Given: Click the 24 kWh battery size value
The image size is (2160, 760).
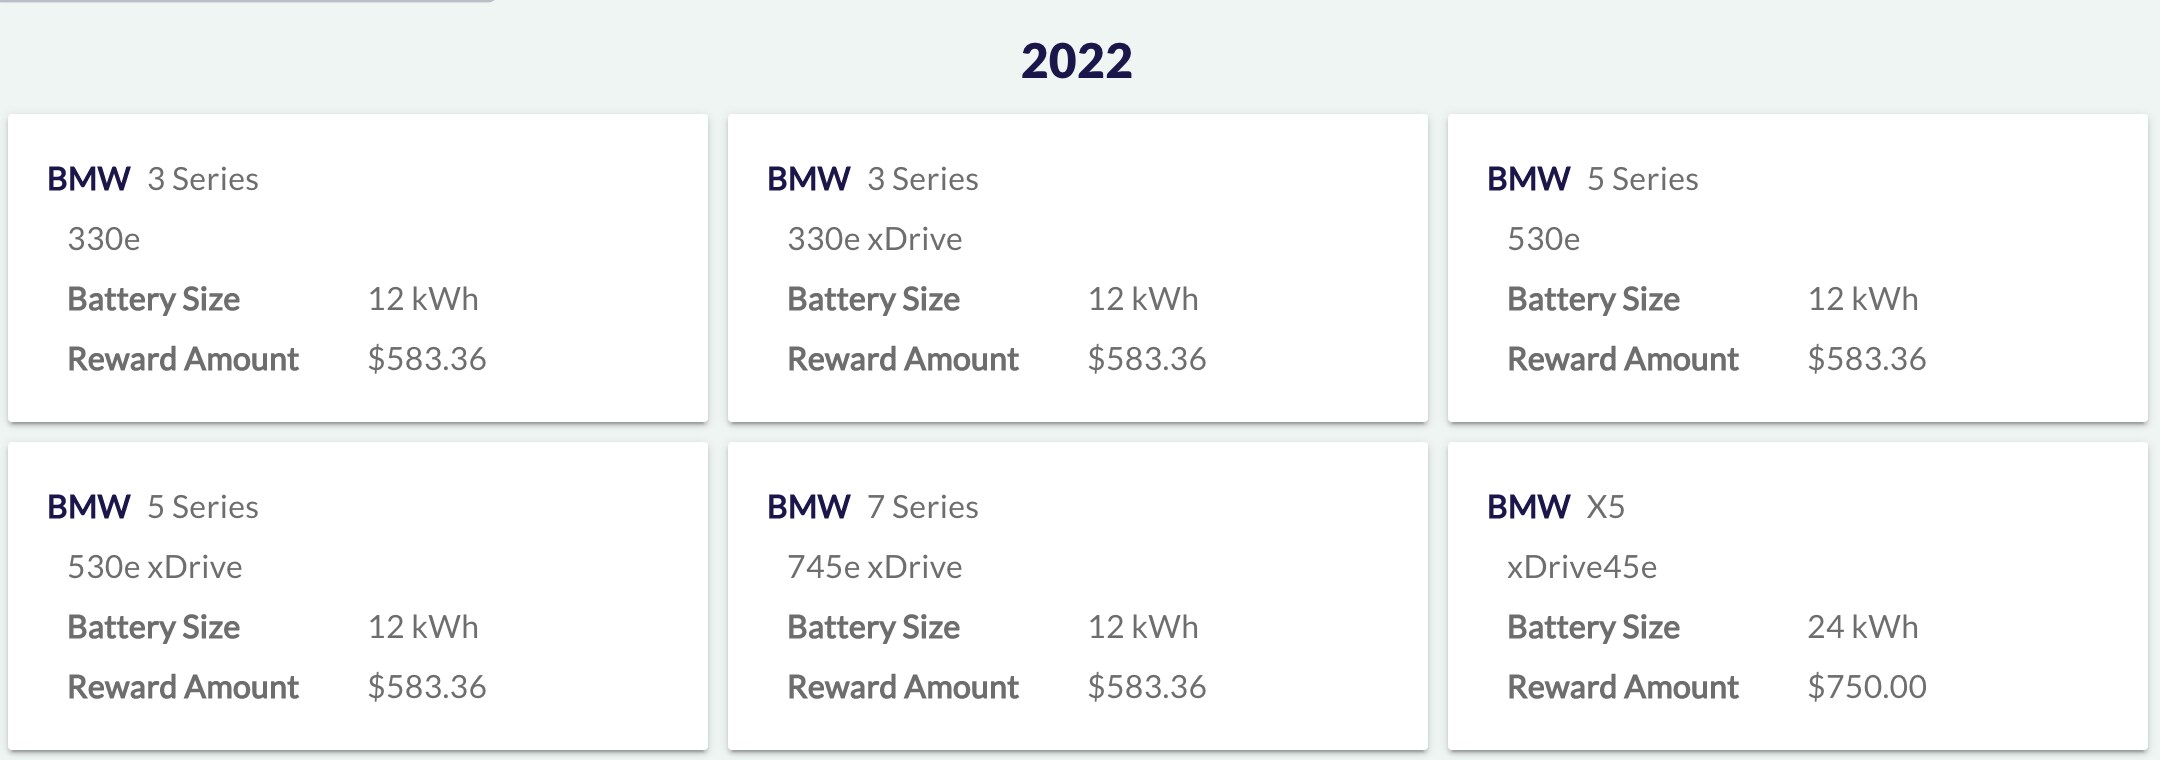Looking at the screenshot, I should 1862,627.
